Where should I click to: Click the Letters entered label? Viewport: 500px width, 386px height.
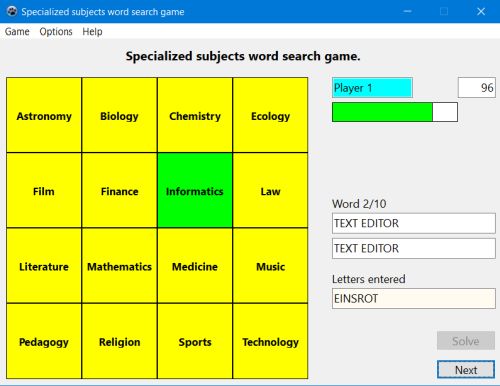(x=369, y=279)
